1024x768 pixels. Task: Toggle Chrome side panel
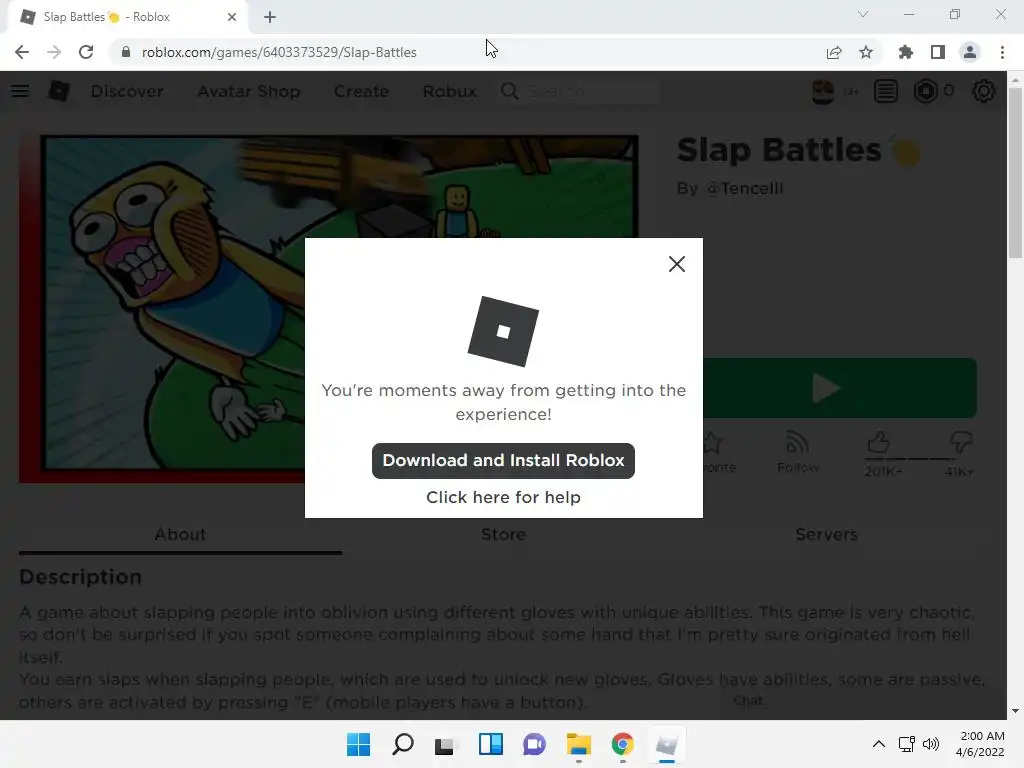click(938, 52)
